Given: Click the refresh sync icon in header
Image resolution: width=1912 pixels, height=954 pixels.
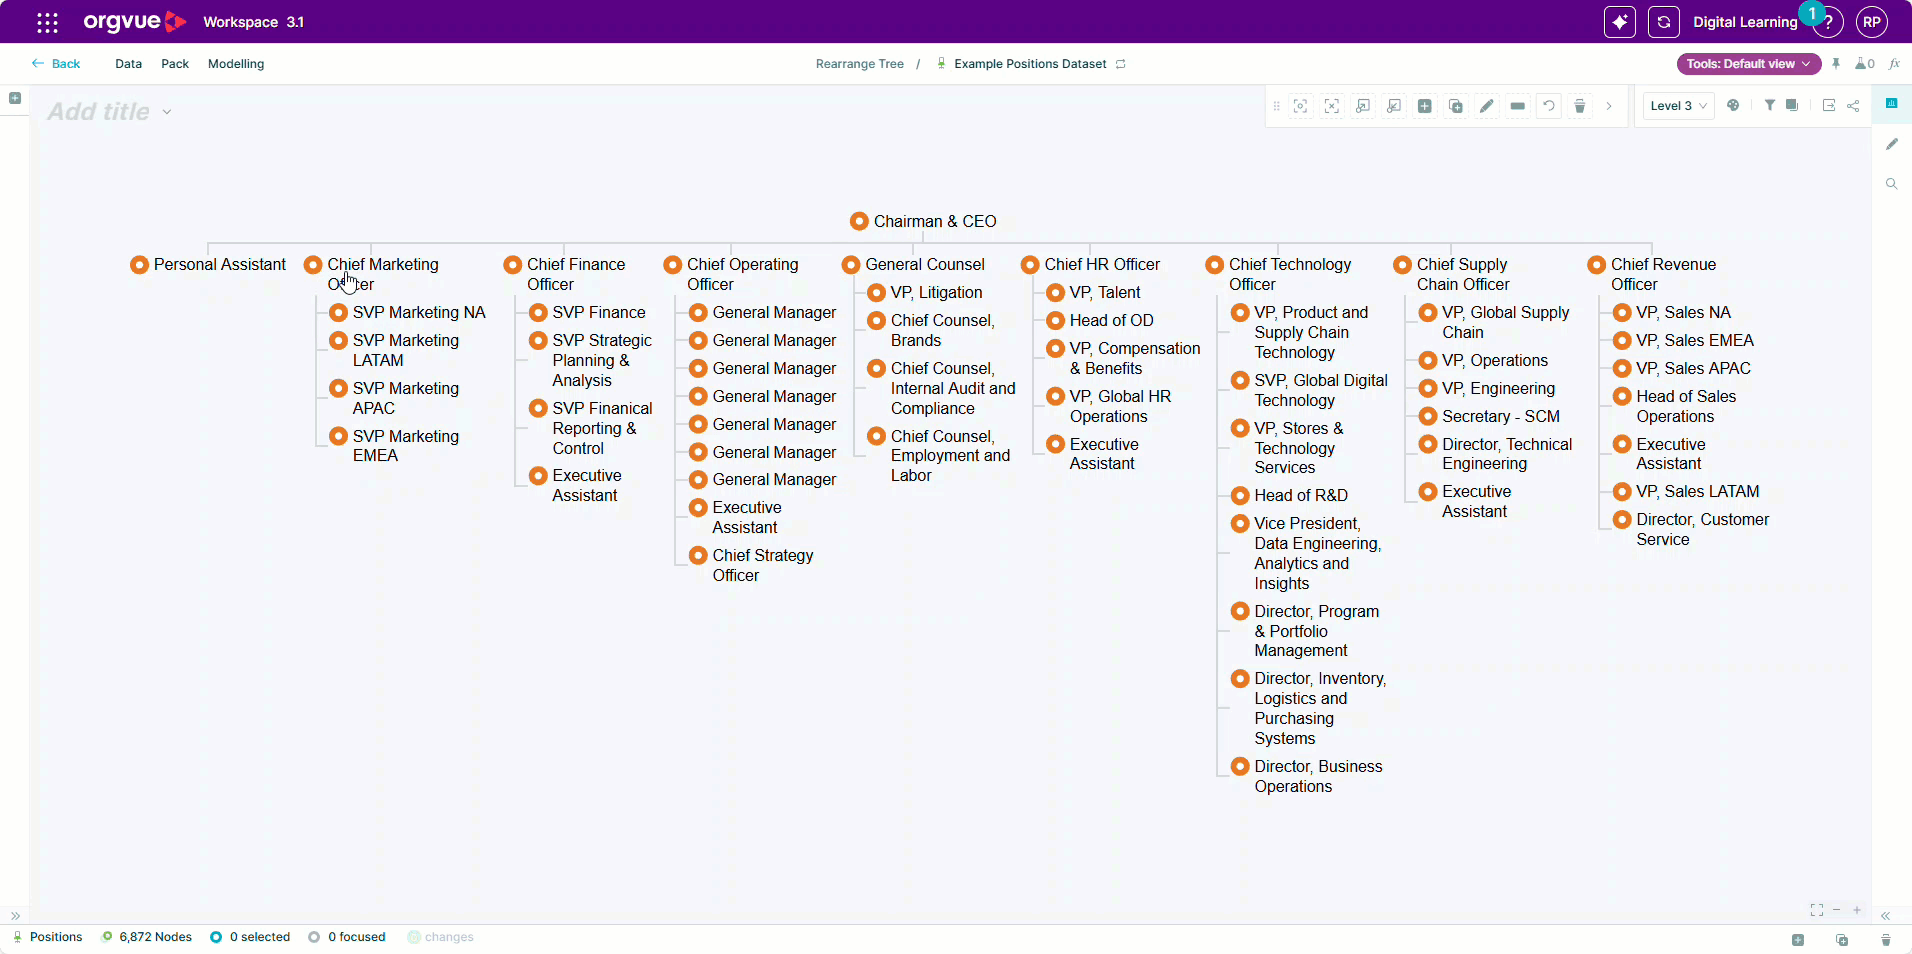Looking at the screenshot, I should (1664, 22).
